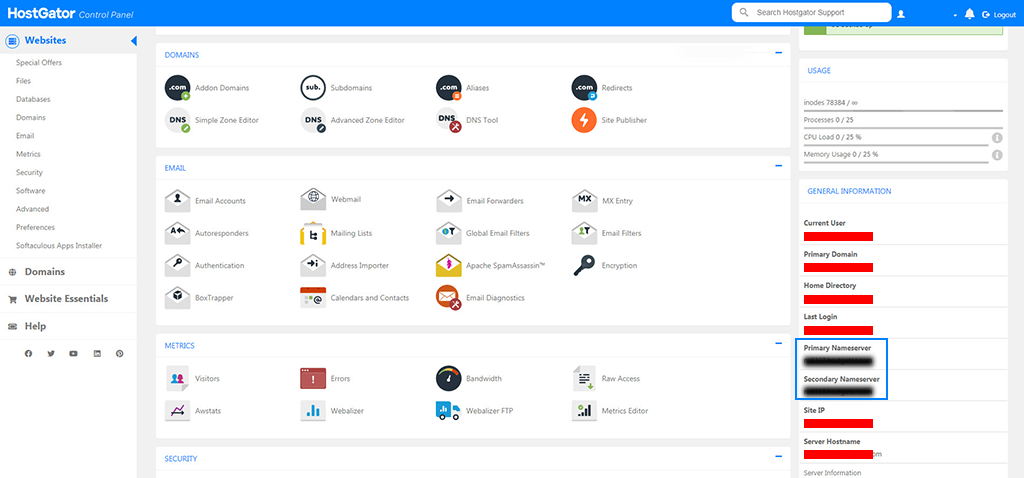
Task: Open Webmail icon
Action: coord(313,199)
